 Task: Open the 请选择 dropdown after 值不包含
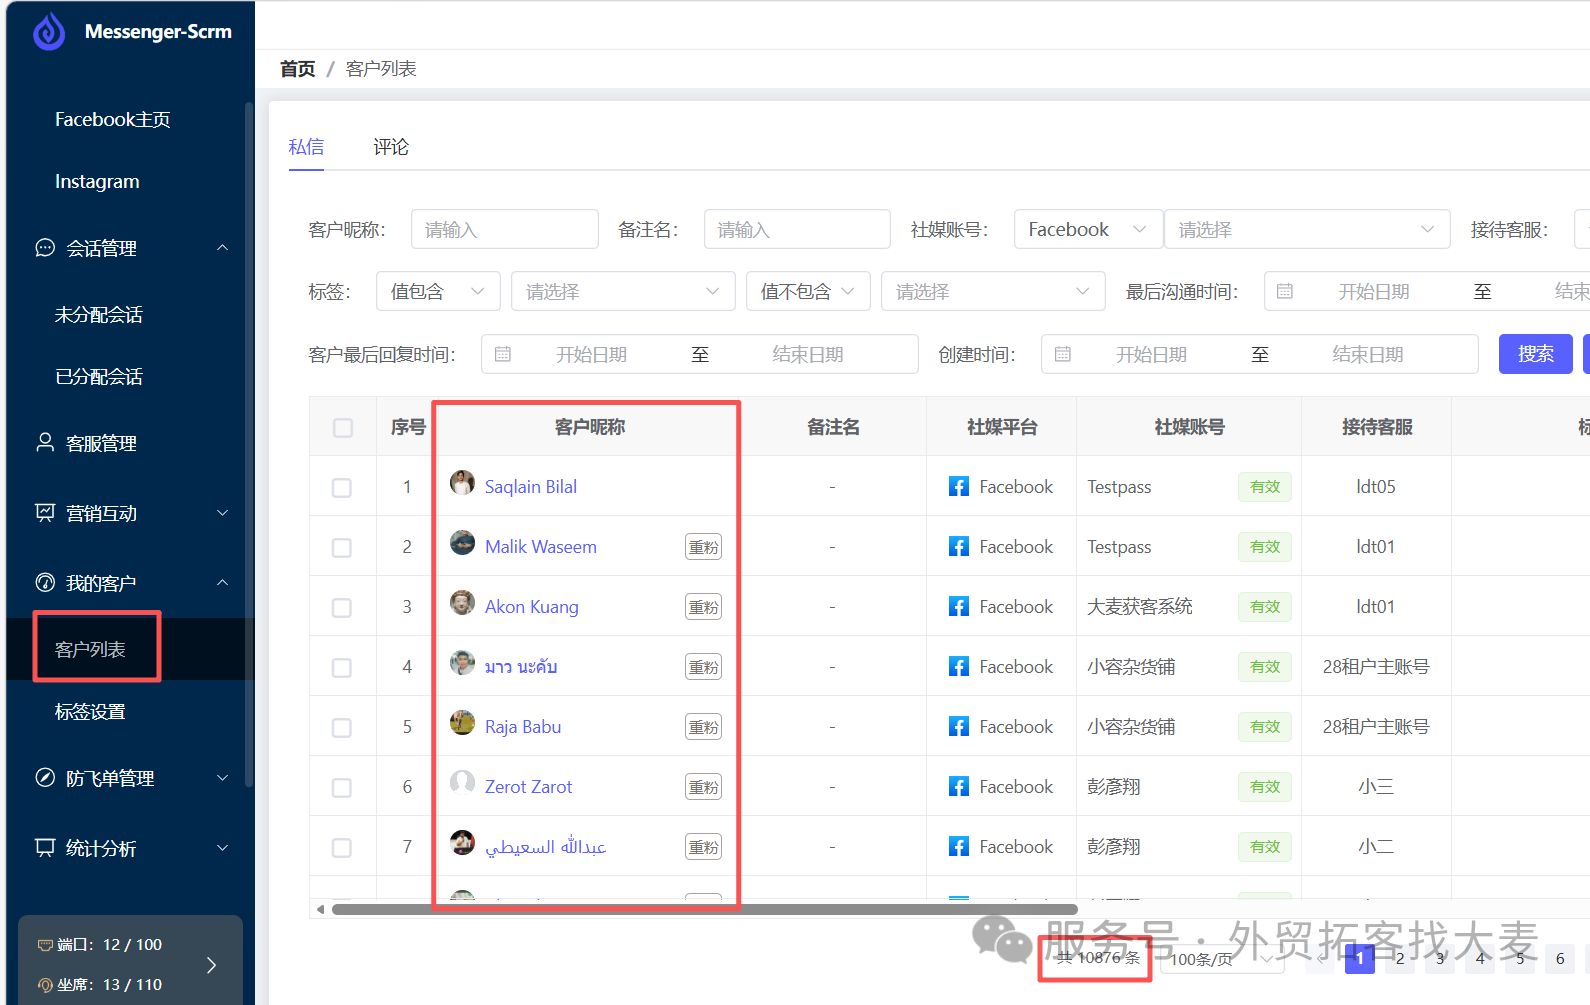tap(993, 291)
